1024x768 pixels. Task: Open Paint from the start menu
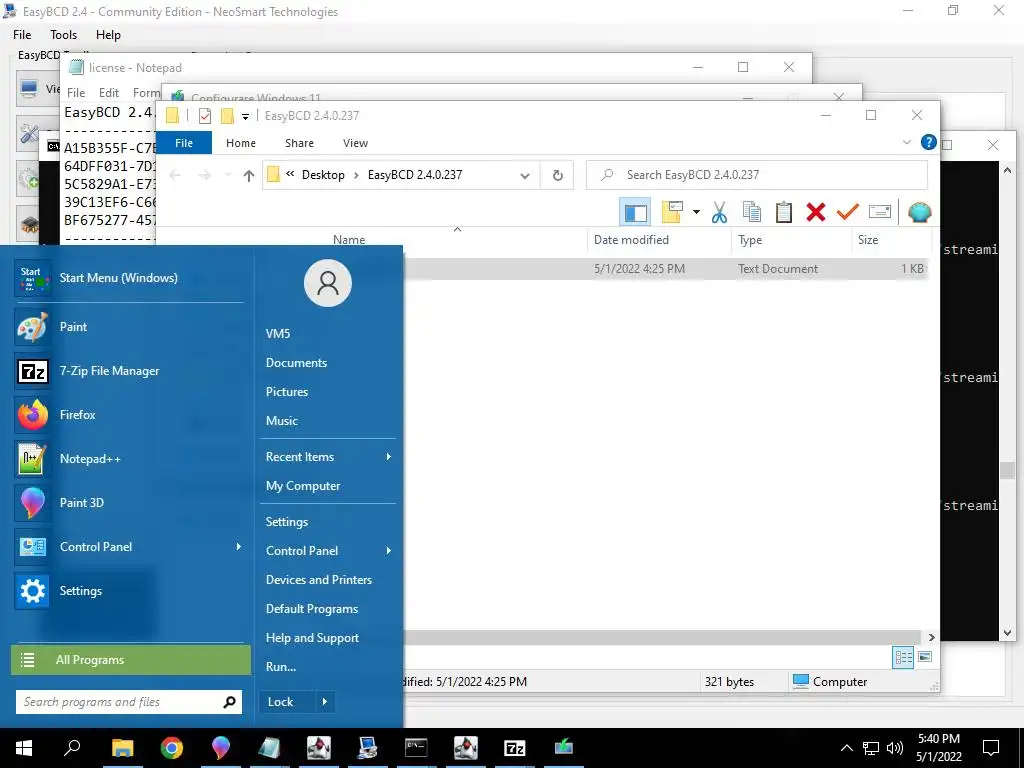point(129,327)
